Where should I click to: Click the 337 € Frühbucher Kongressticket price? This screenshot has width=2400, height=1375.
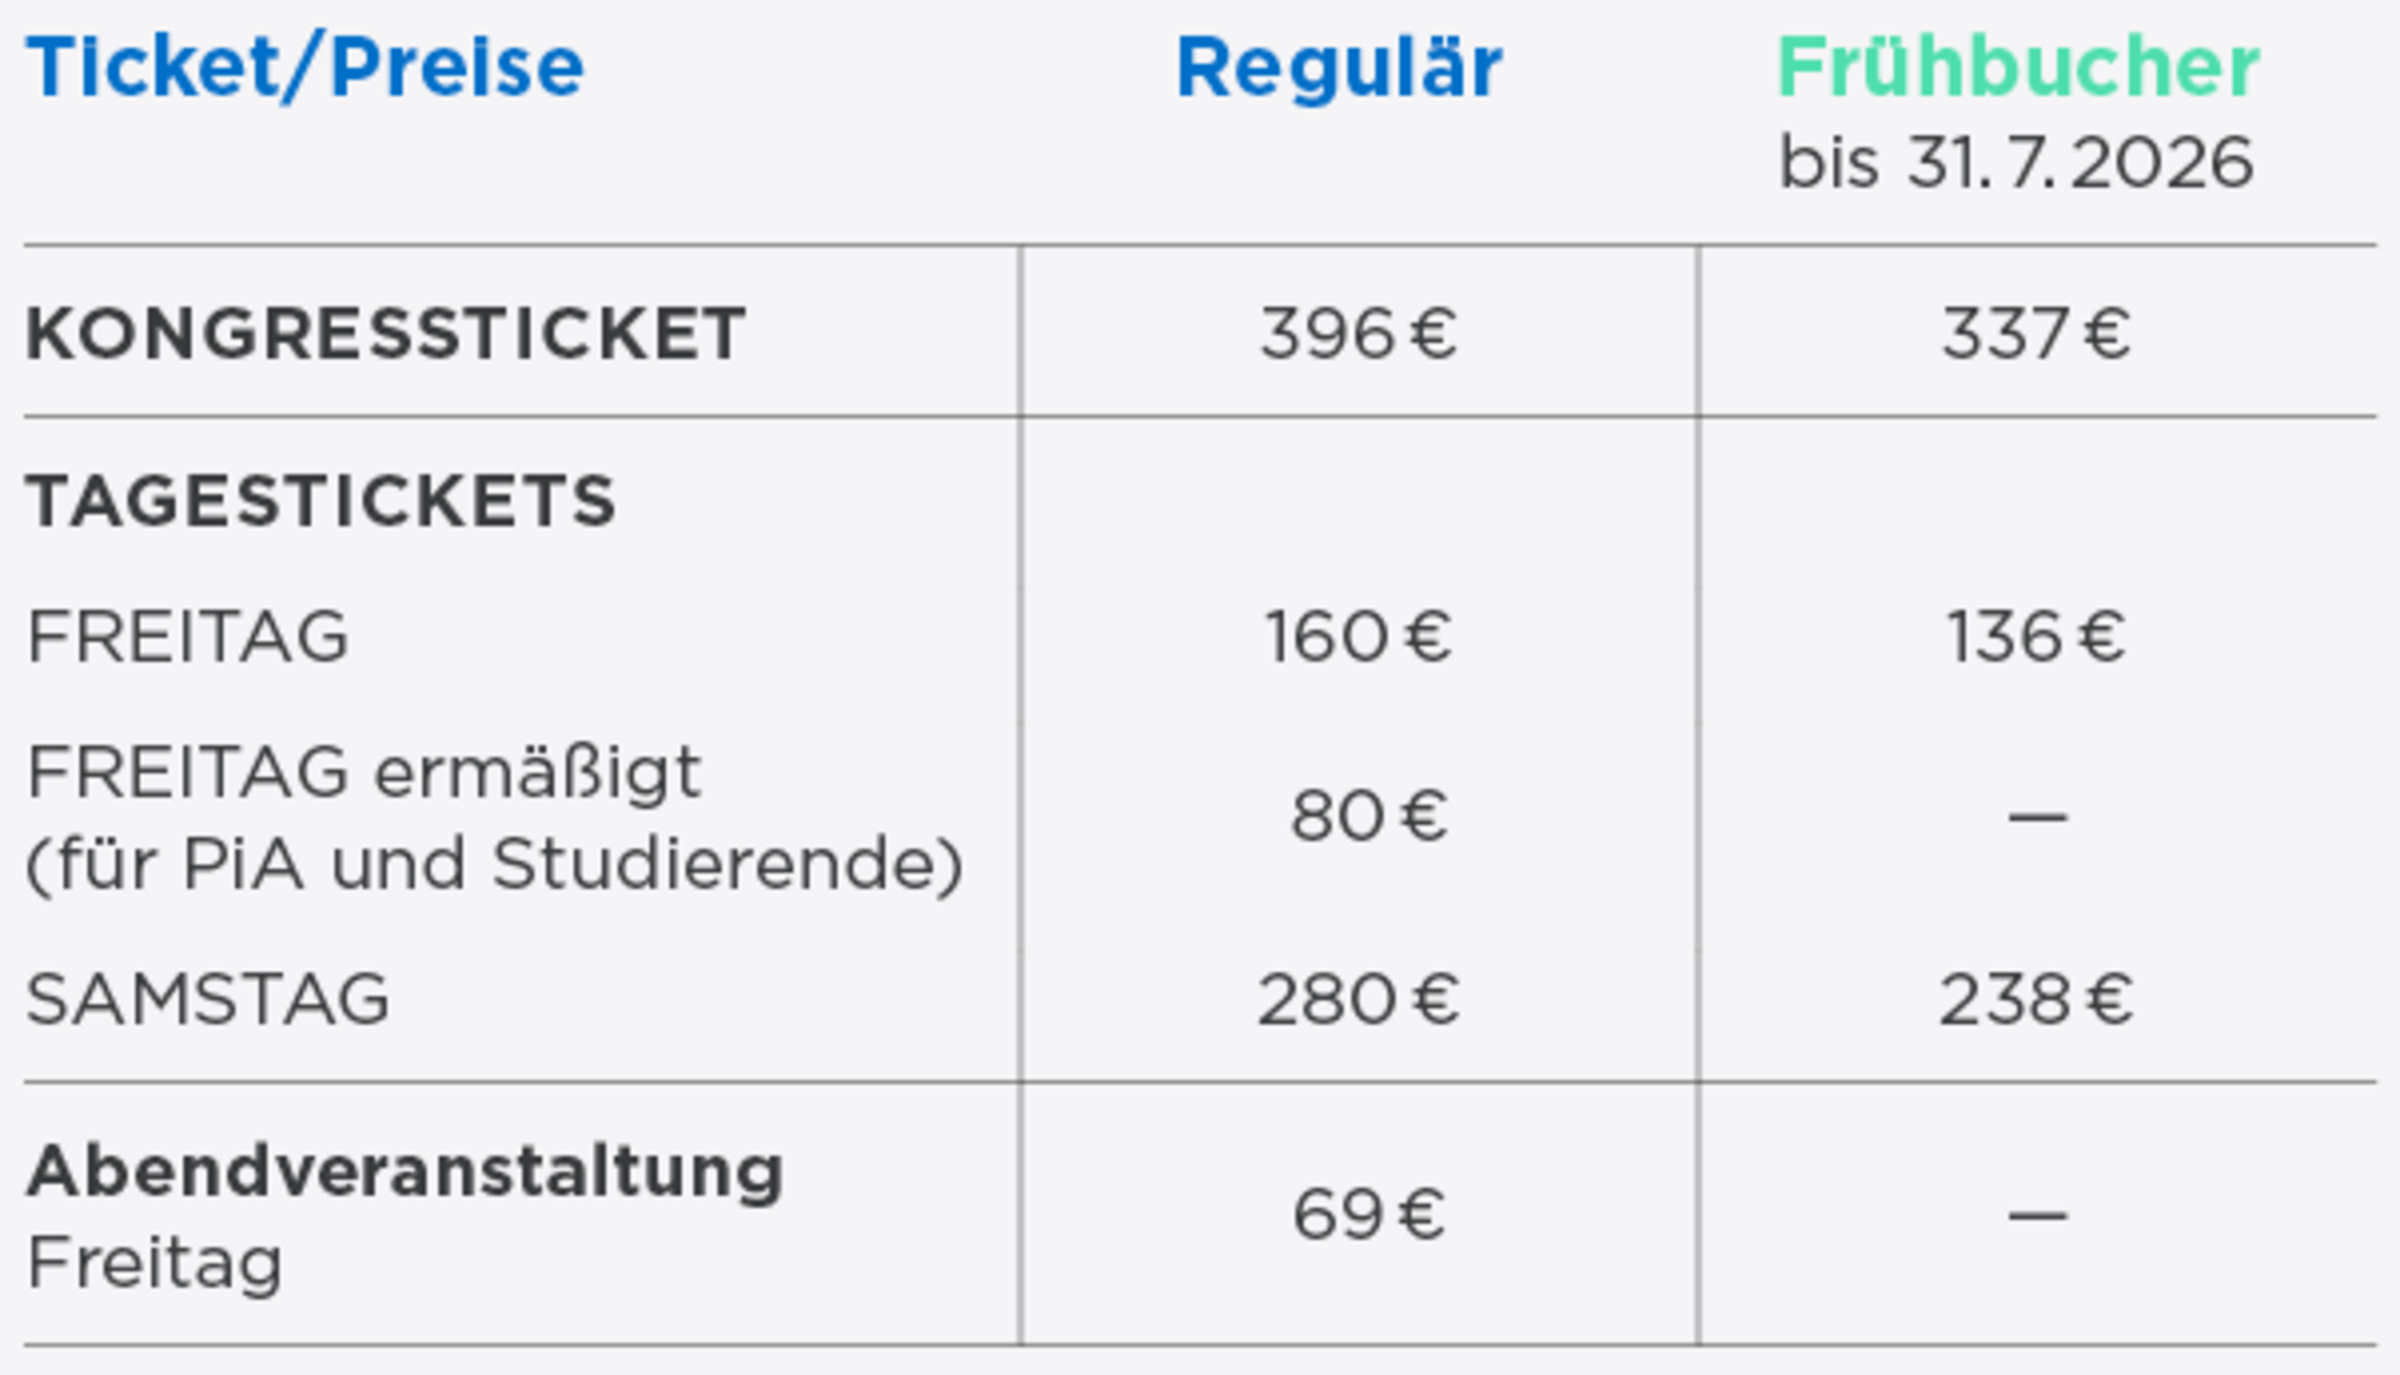pyautogui.click(x=2036, y=333)
